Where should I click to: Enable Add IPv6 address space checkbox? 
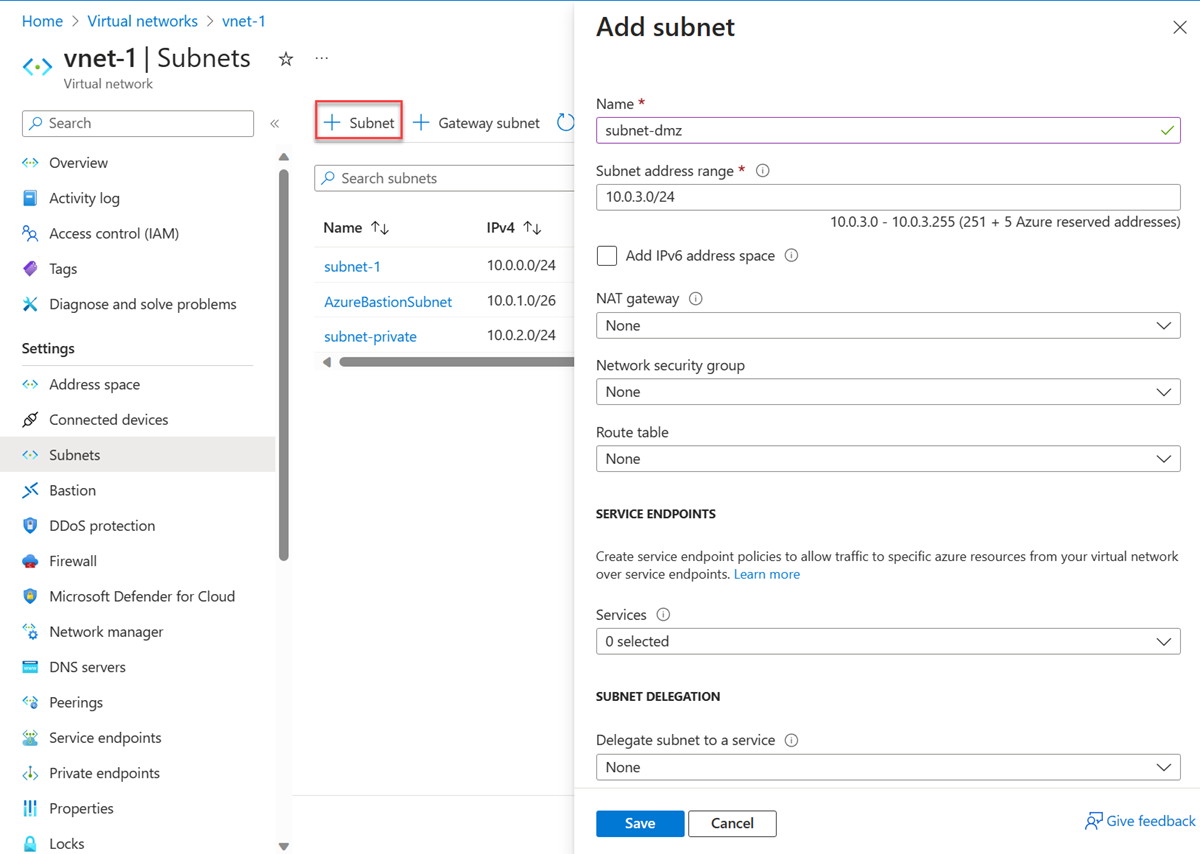click(x=607, y=256)
